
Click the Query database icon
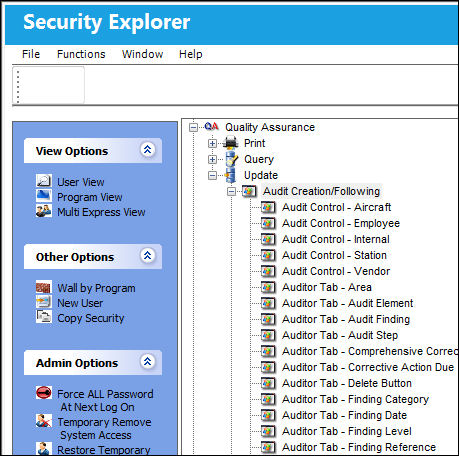pyautogui.click(x=231, y=159)
